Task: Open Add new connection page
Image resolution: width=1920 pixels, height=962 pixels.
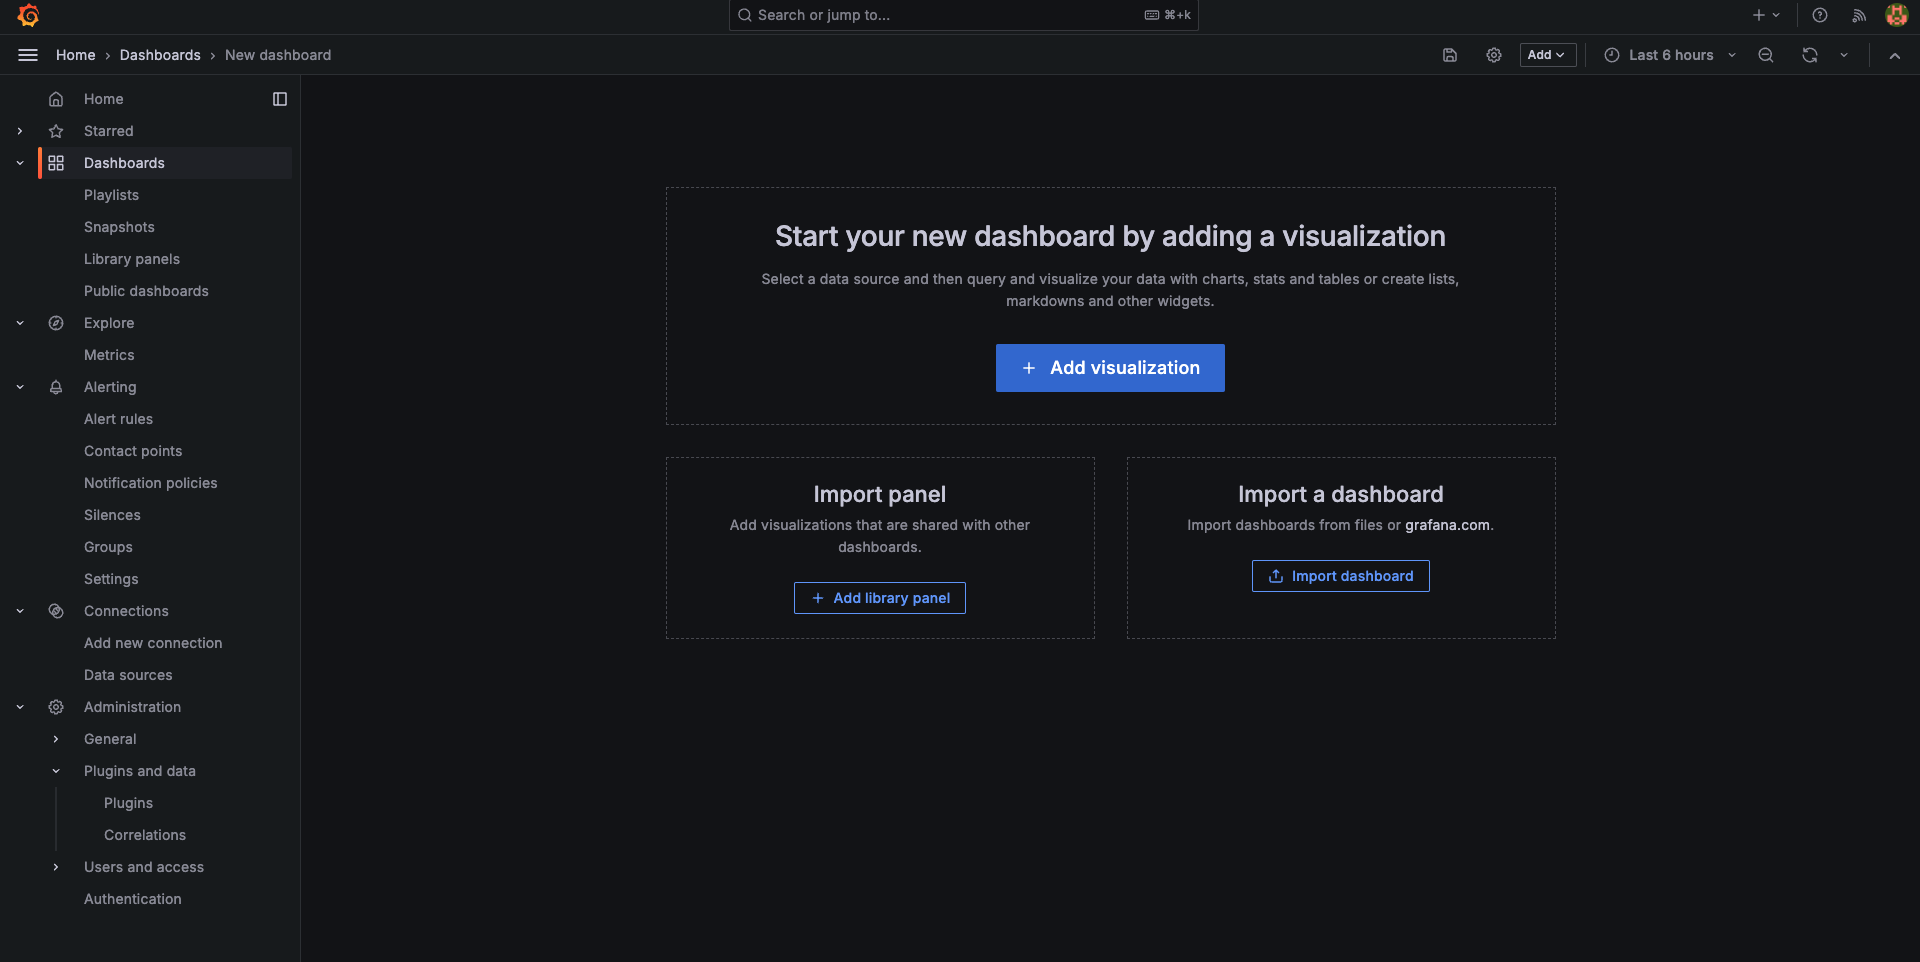Action: pyautogui.click(x=153, y=643)
